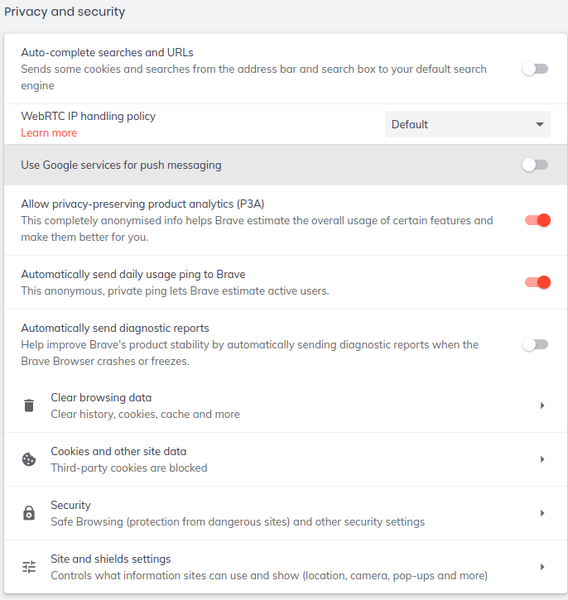Expand Clear browsing data using its arrow
The image size is (568, 600).
pyautogui.click(x=542, y=406)
